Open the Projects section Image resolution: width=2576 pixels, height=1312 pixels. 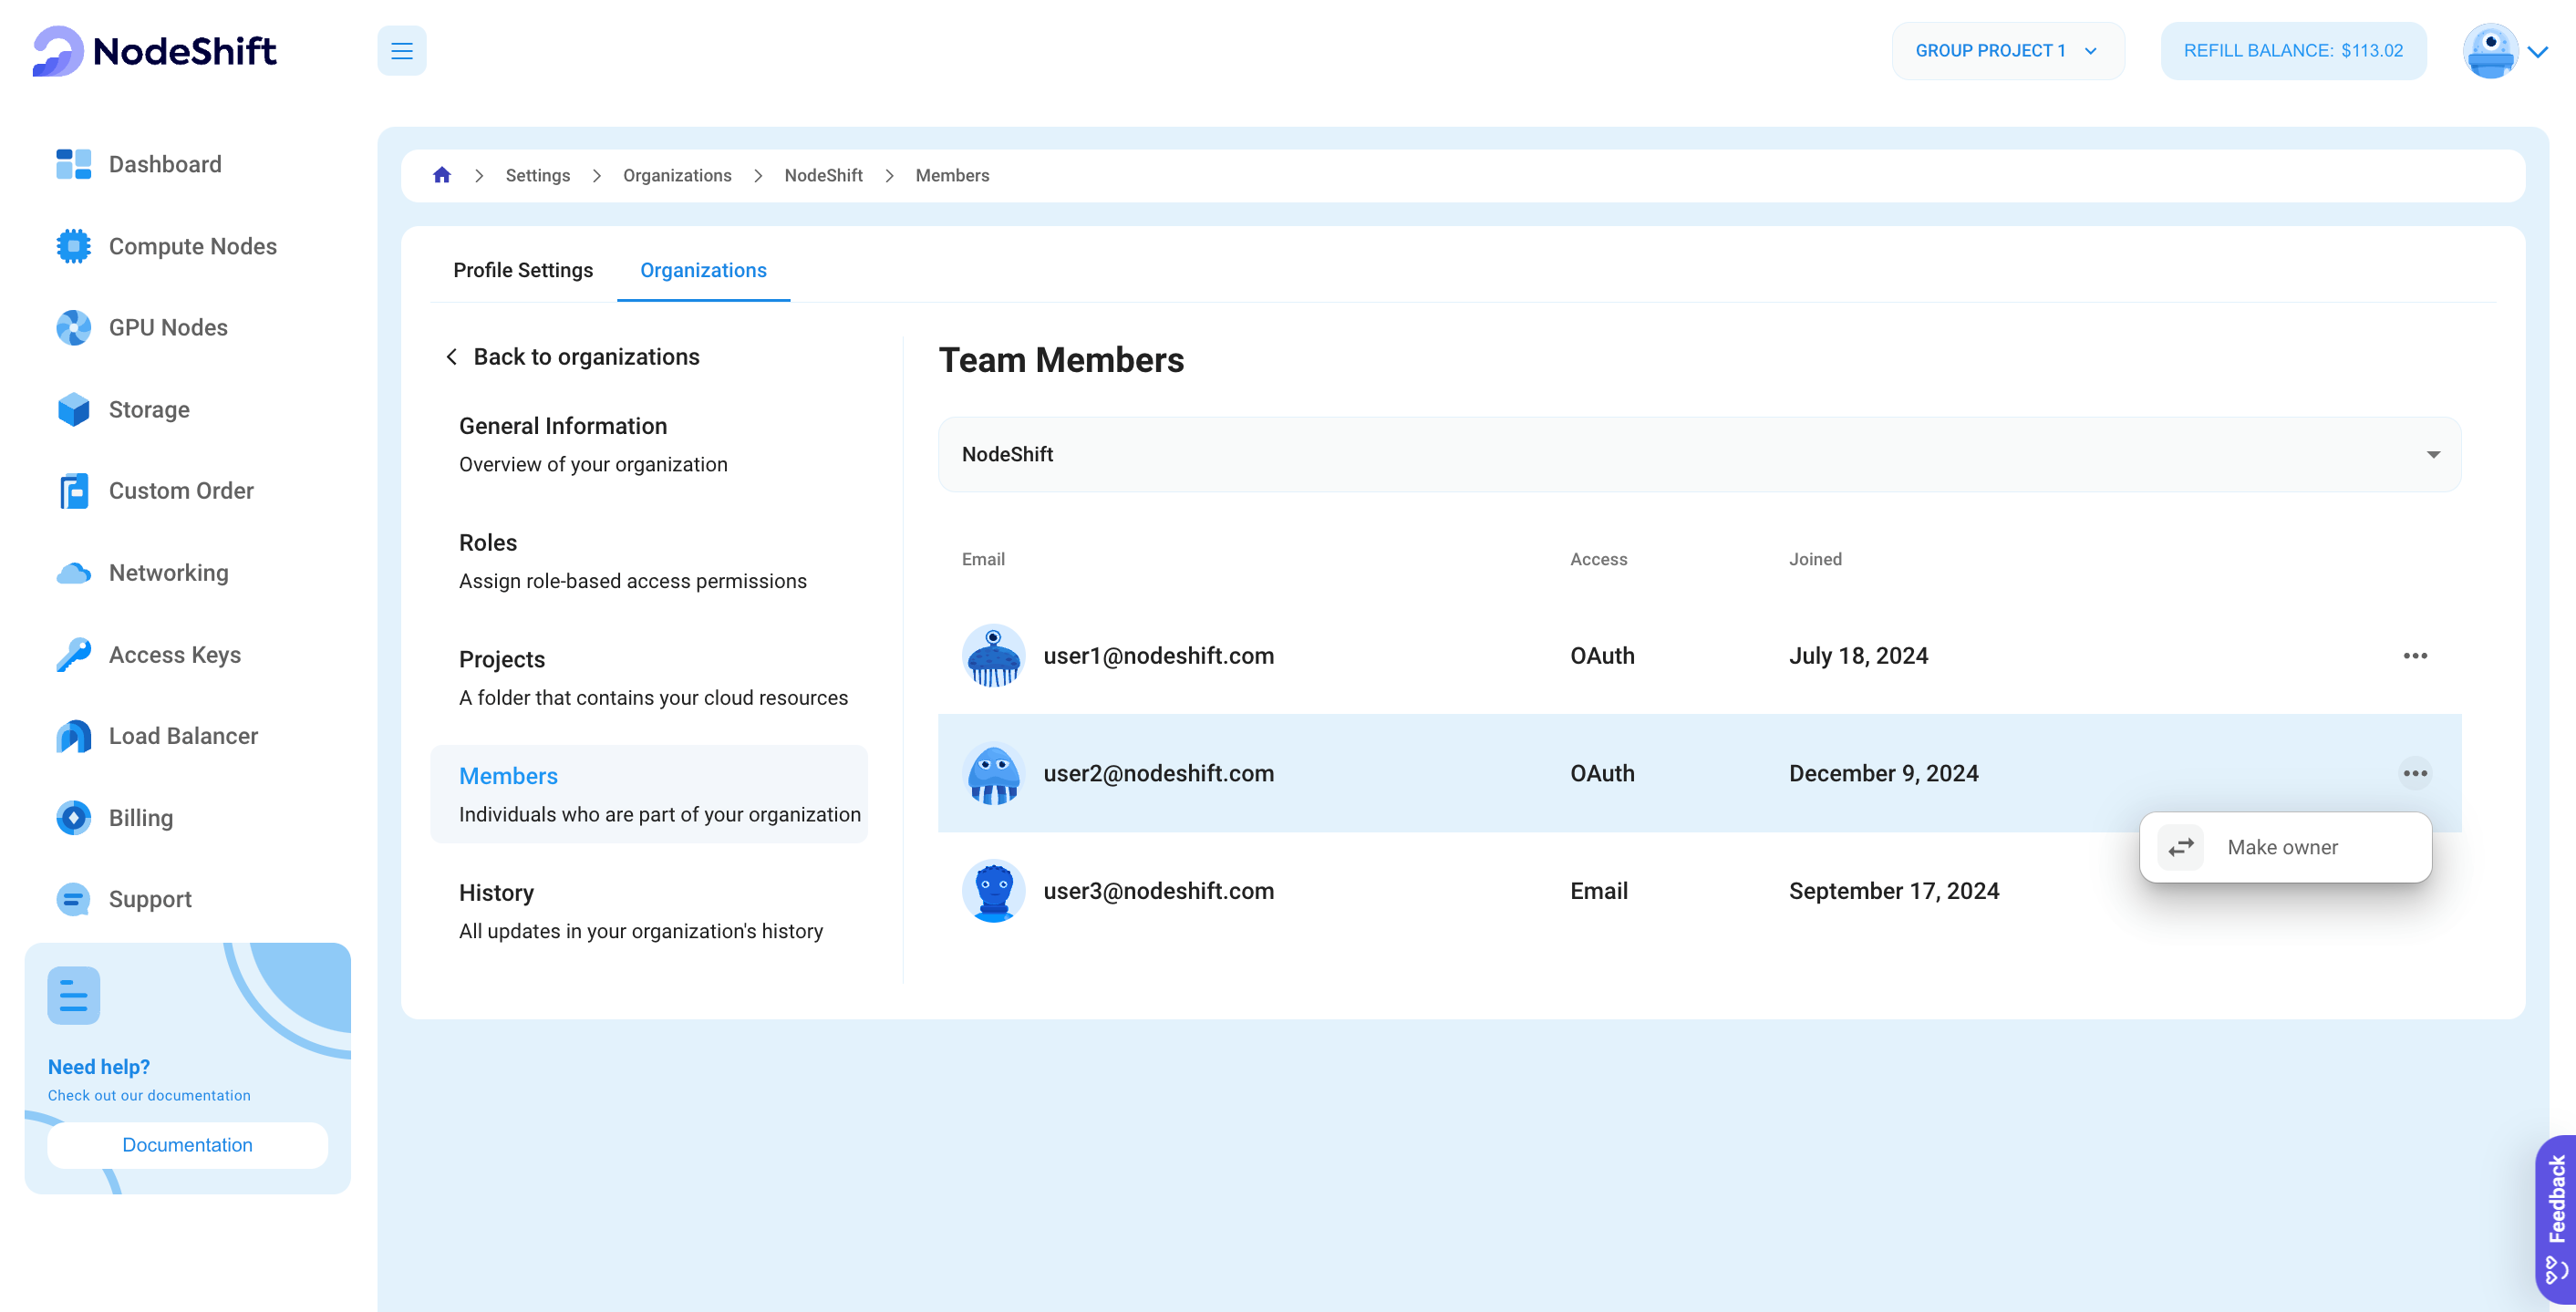(x=649, y=678)
